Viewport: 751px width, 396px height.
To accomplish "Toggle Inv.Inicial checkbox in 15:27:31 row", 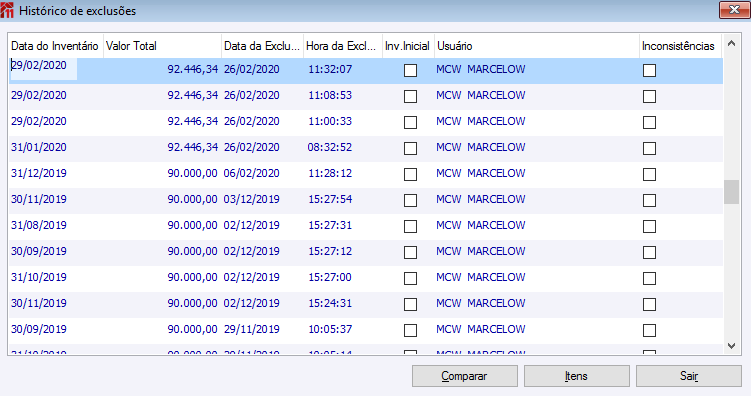I will pyautogui.click(x=410, y=226).
